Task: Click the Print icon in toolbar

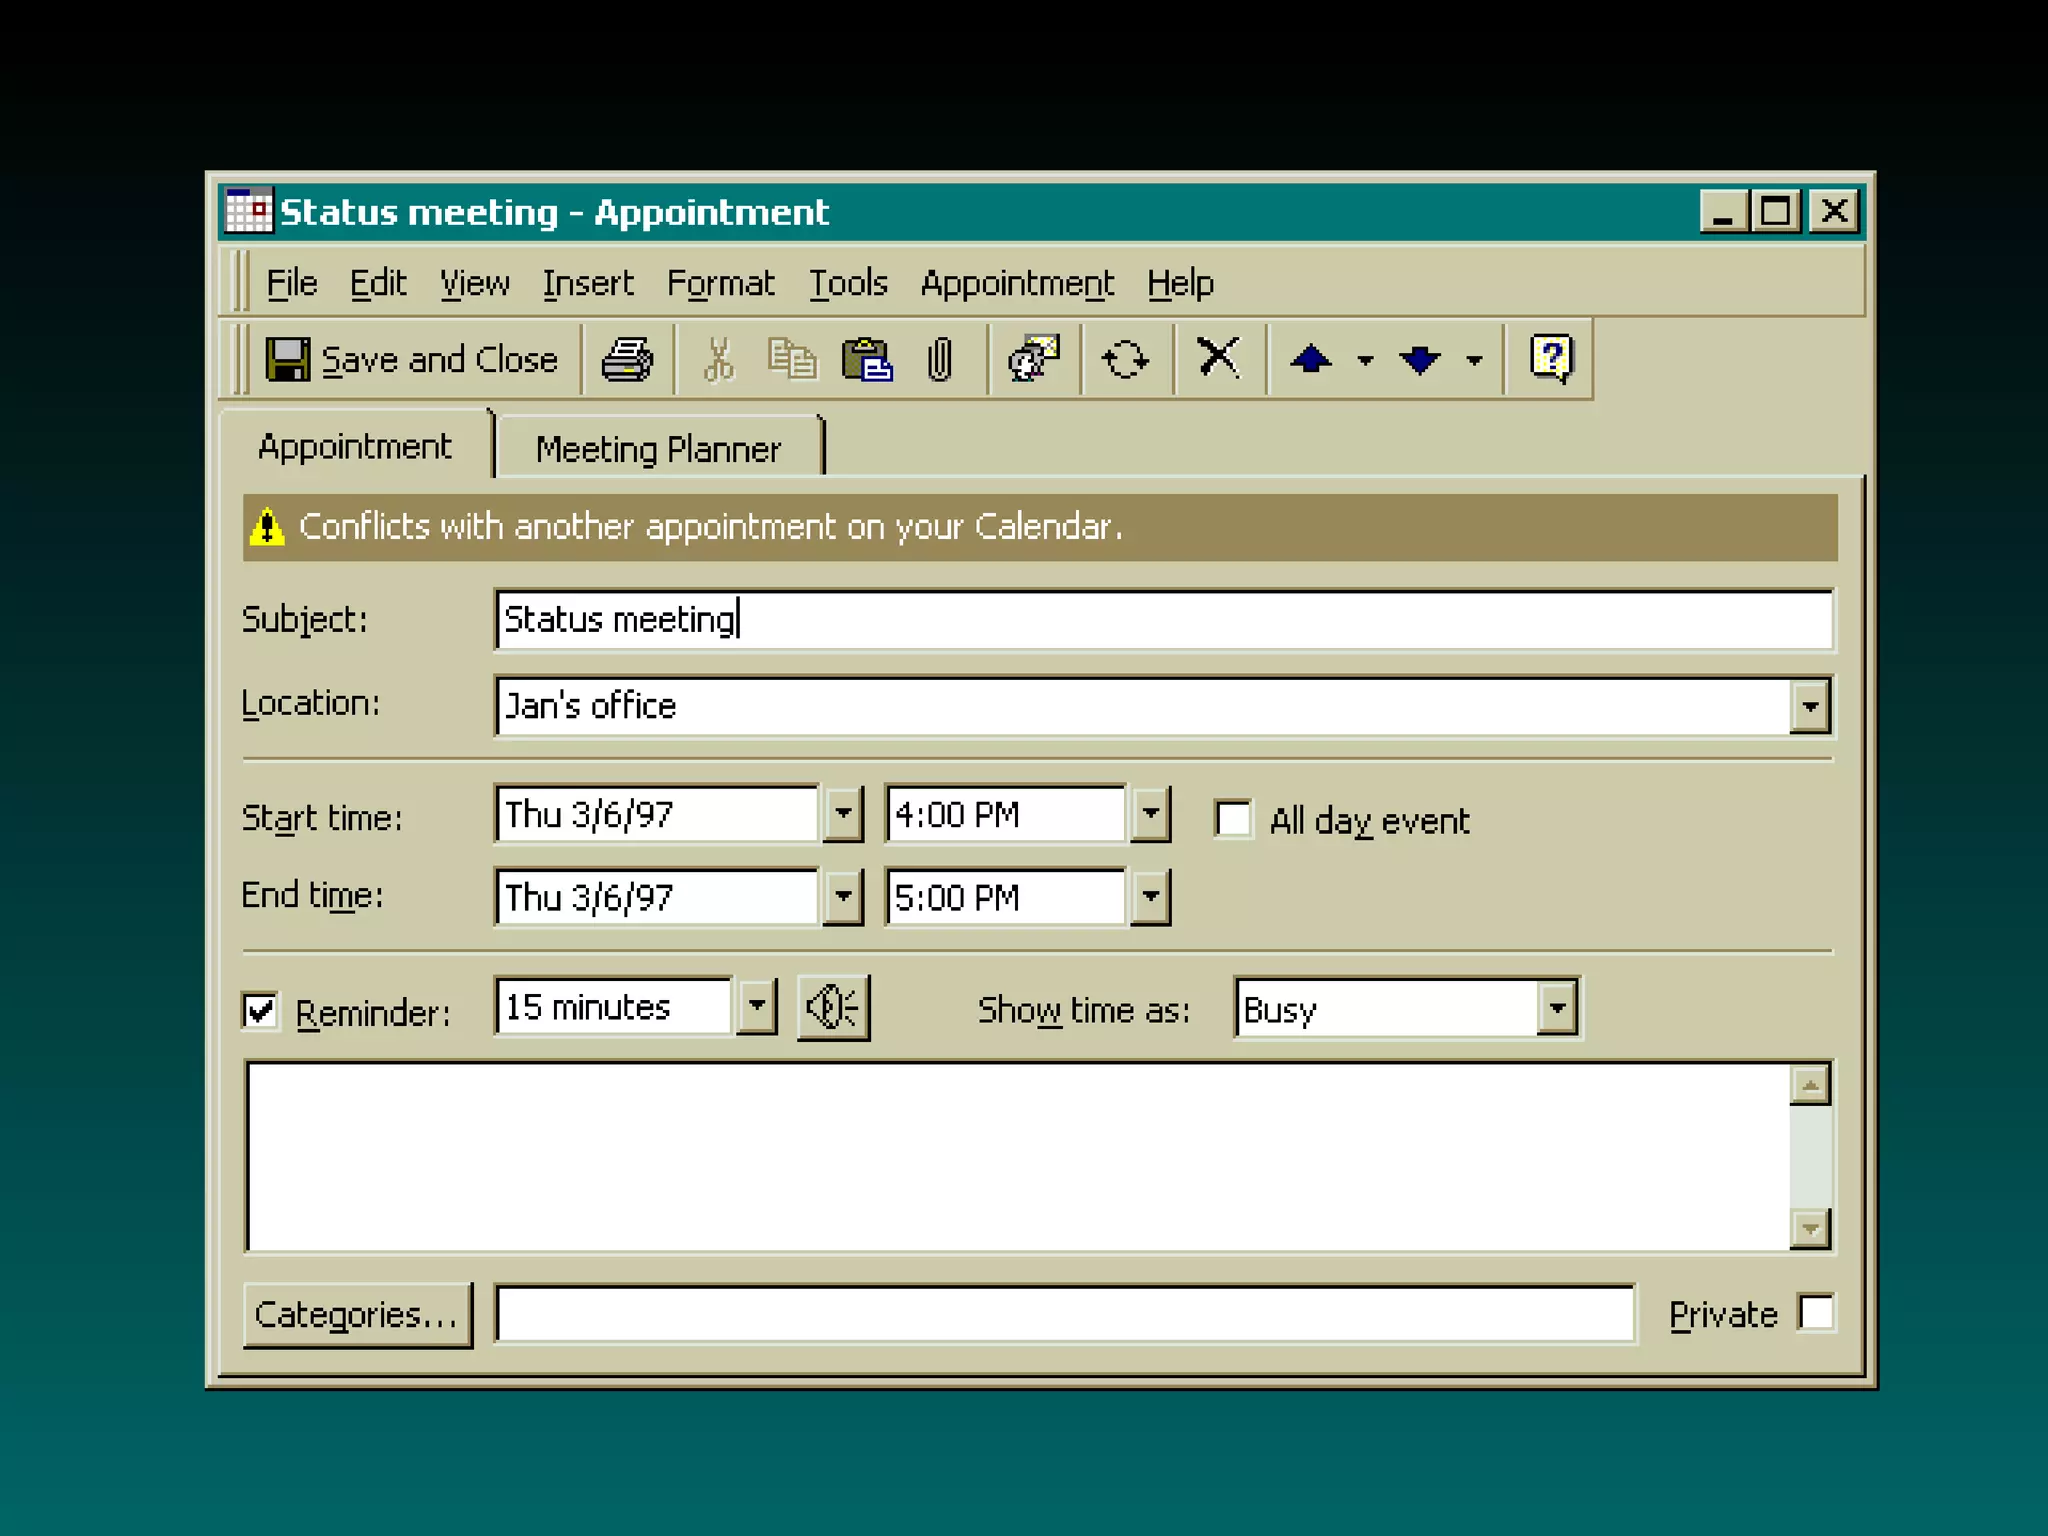Action: tap(627, 359)
